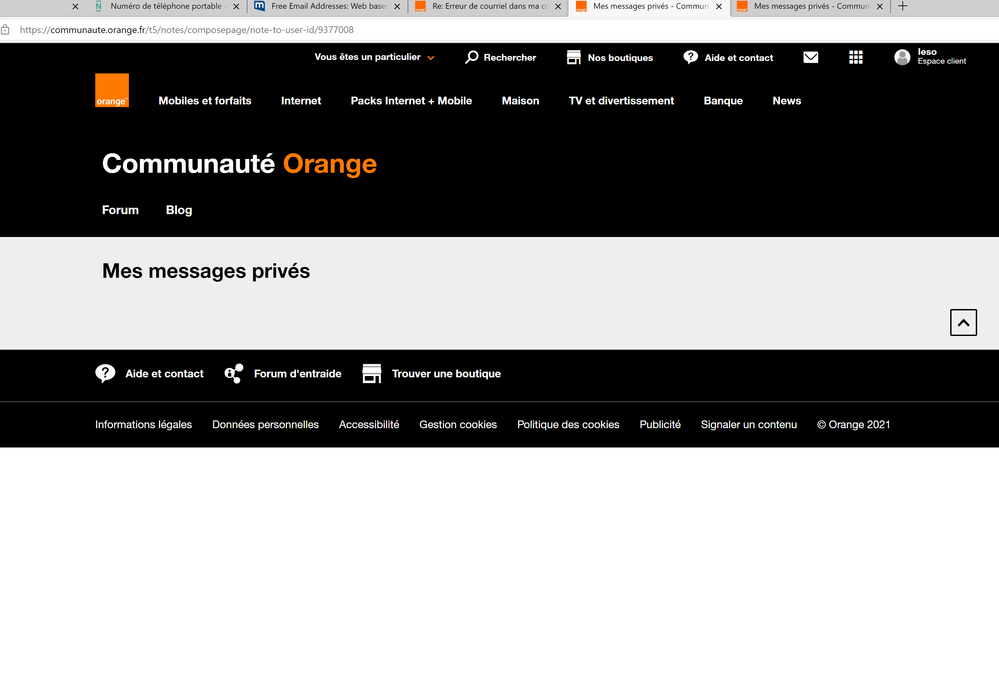Close the Re: Erreur de courriel tab

click(x=558, y=6)
